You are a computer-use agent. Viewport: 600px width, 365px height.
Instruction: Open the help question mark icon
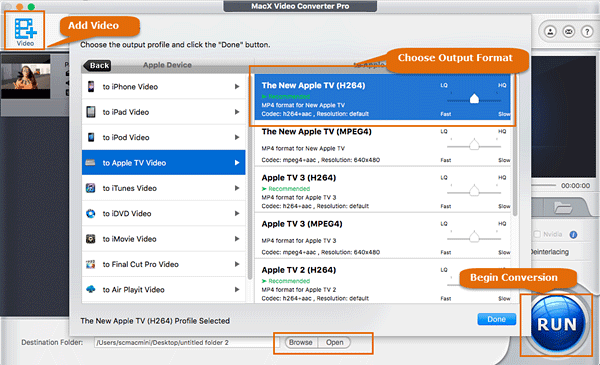587,32
